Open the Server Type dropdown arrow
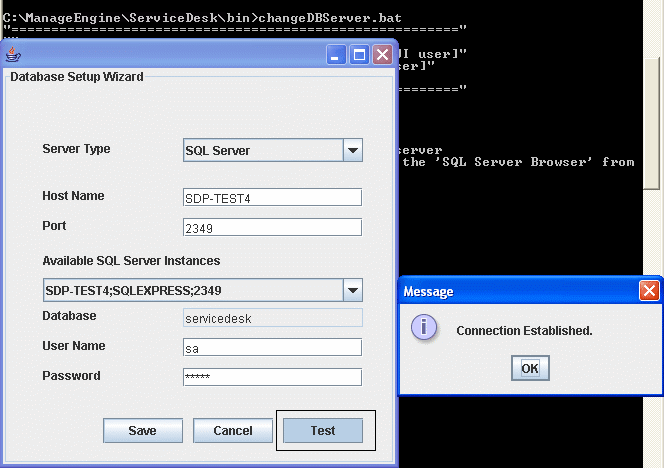 353,150
